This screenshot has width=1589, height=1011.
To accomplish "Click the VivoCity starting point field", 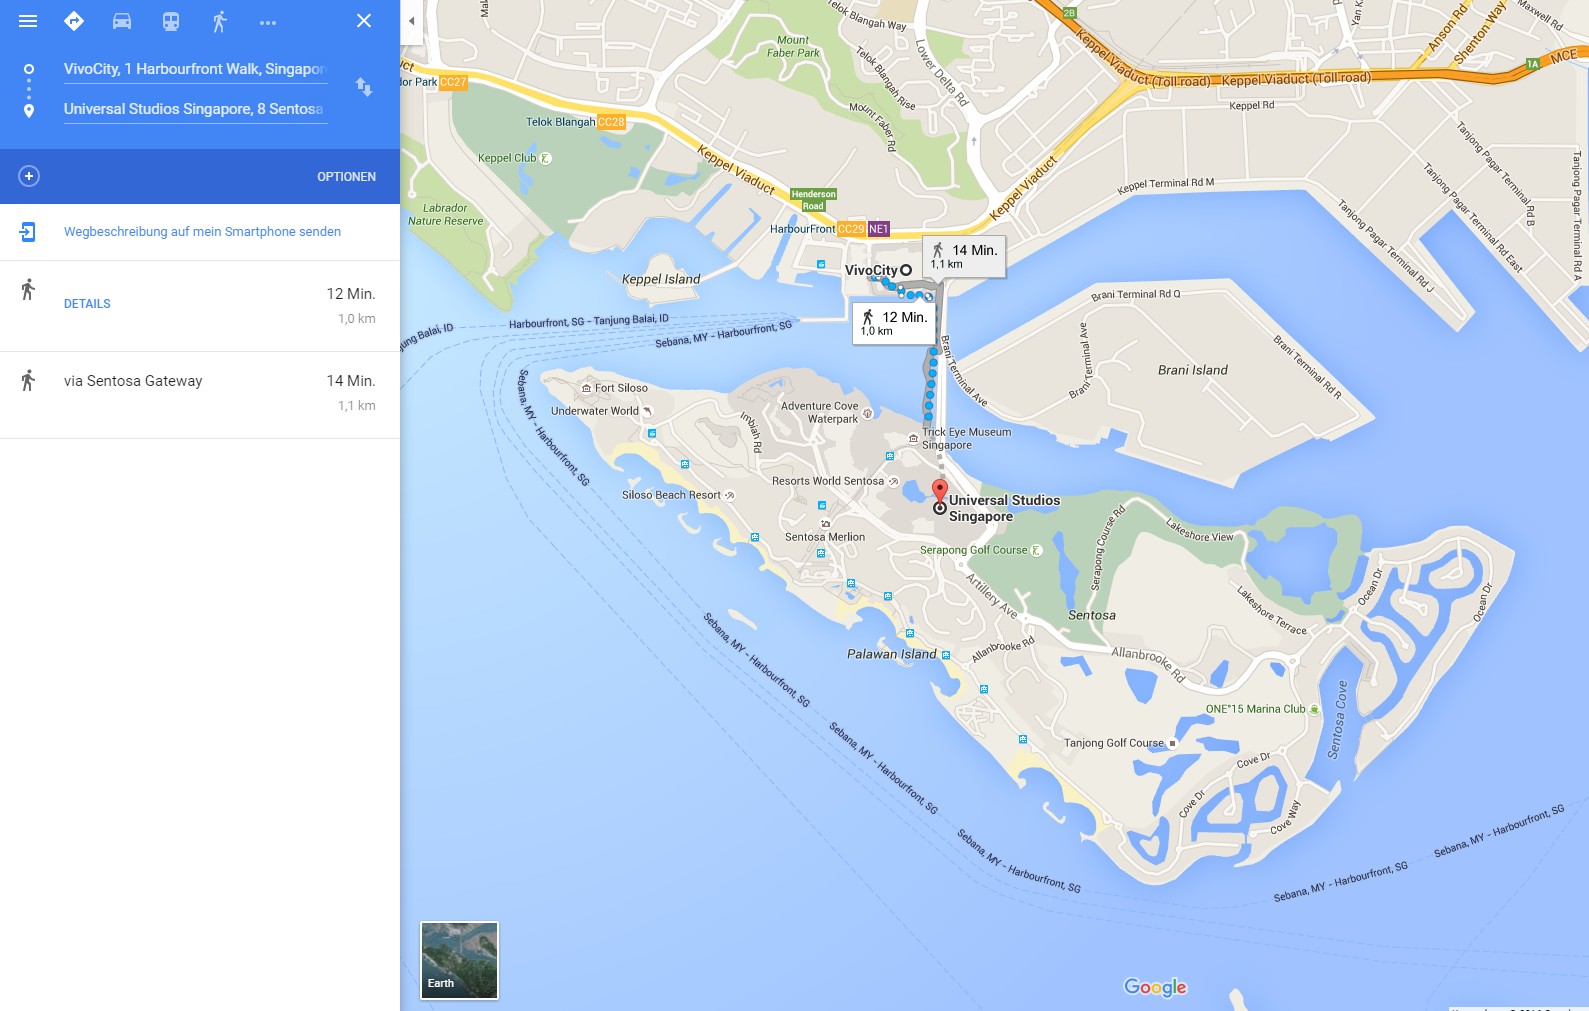I will (x=195, y=69).
